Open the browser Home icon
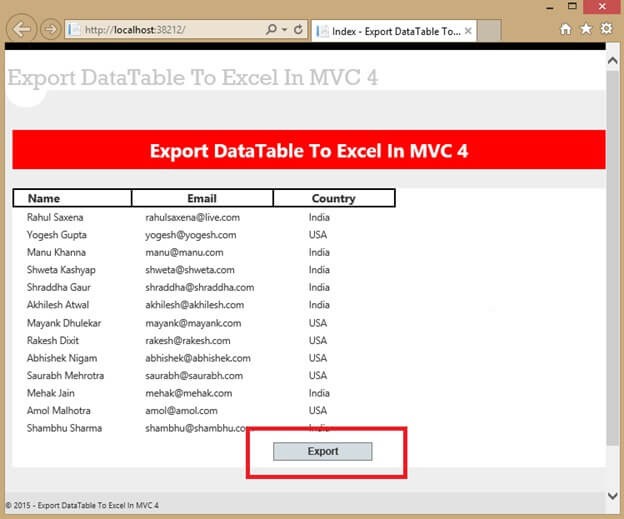The image size is (624, 519). (x=566, y=29)
